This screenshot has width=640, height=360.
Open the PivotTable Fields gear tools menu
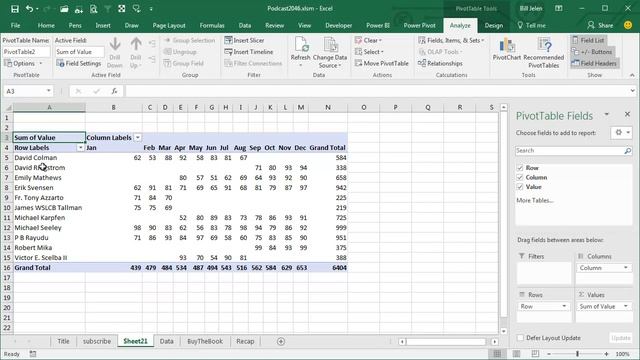pos(622,133)
